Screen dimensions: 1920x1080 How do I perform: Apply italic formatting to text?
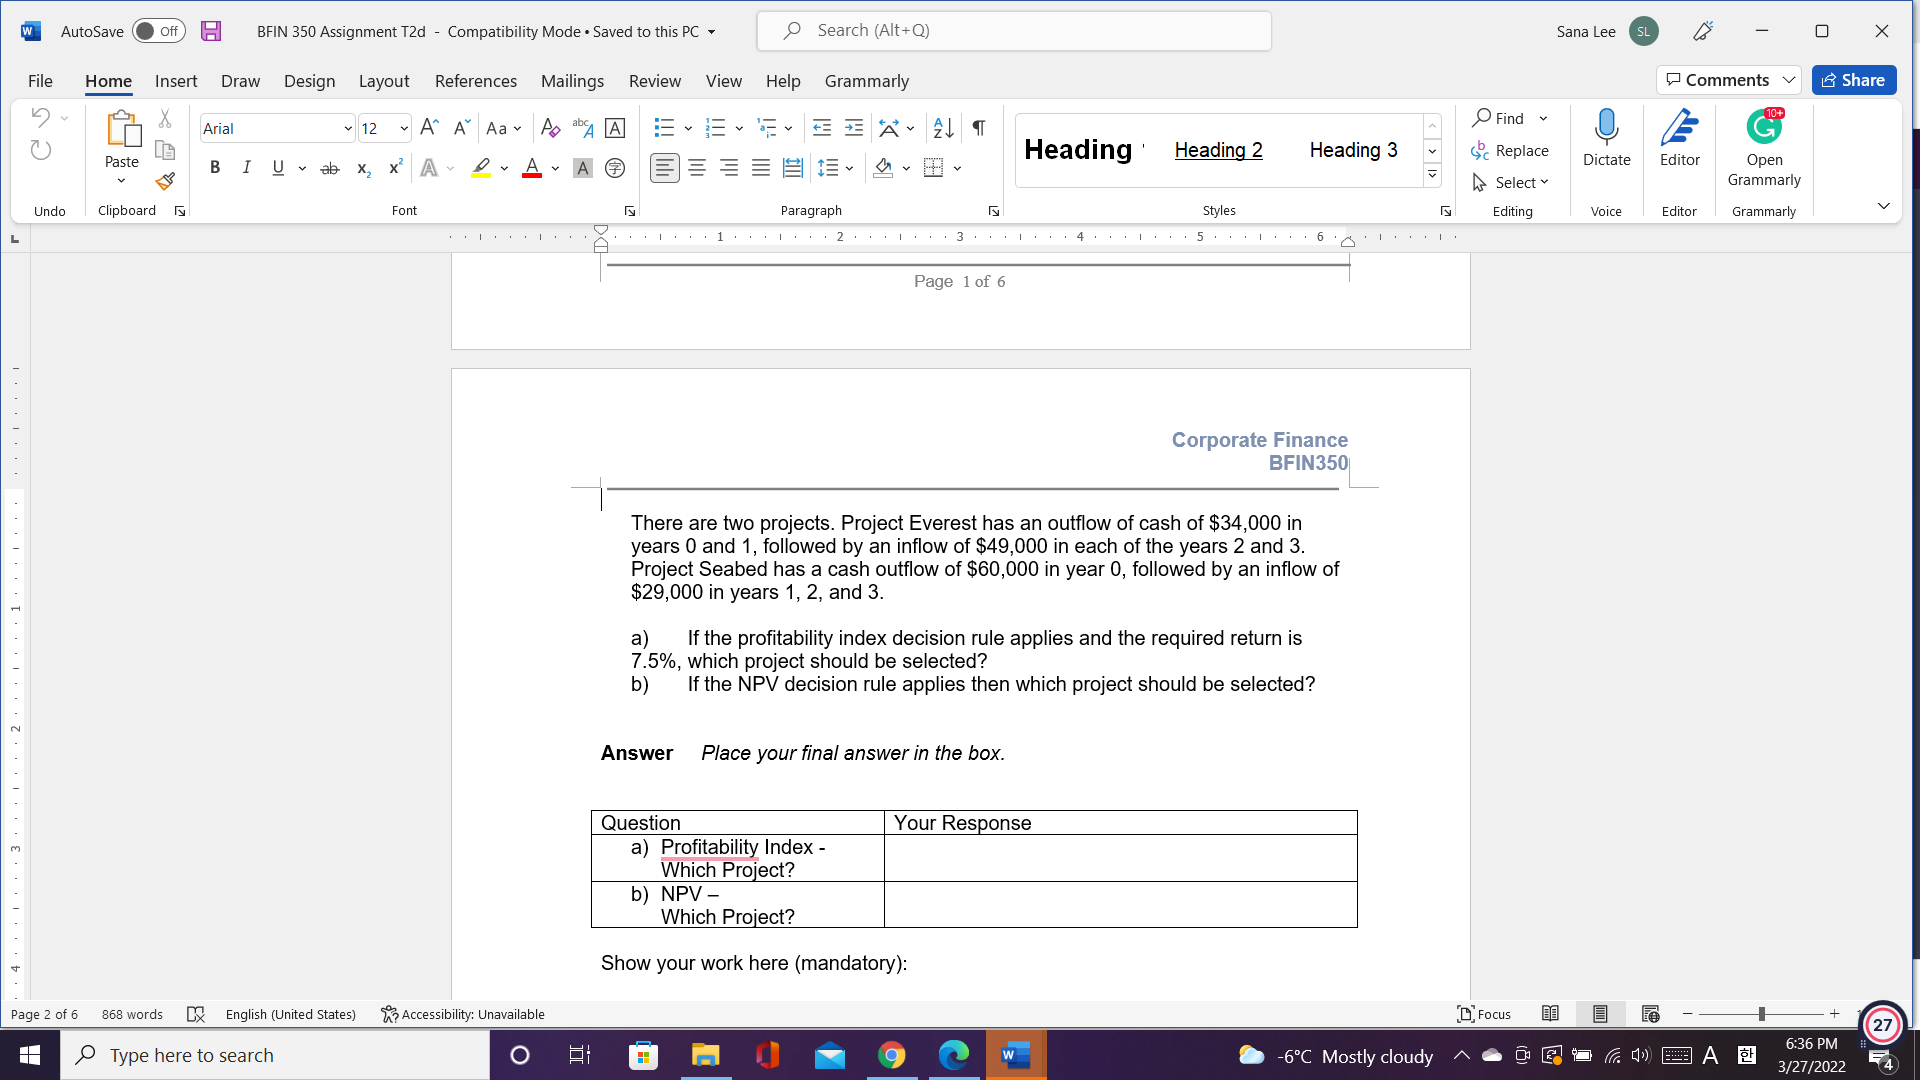point(246,167)
